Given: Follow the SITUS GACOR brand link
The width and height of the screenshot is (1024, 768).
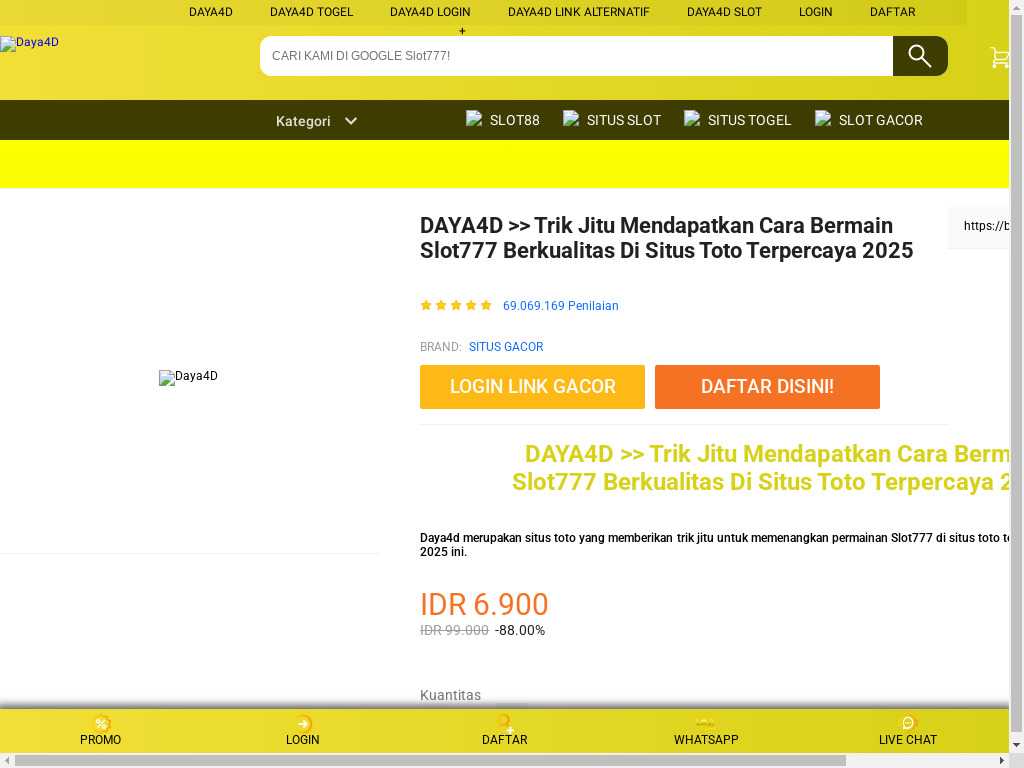Looking at the screenshot, I should [x=506, y=347].
